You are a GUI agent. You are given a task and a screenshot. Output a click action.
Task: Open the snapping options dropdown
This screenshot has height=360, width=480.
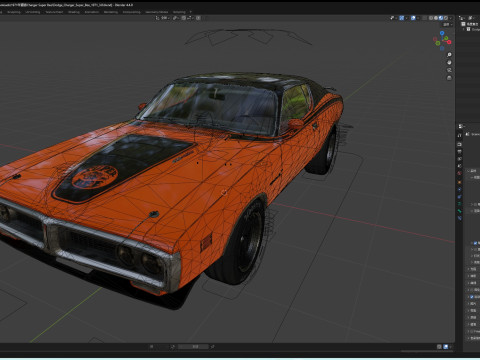pos(190,18)
